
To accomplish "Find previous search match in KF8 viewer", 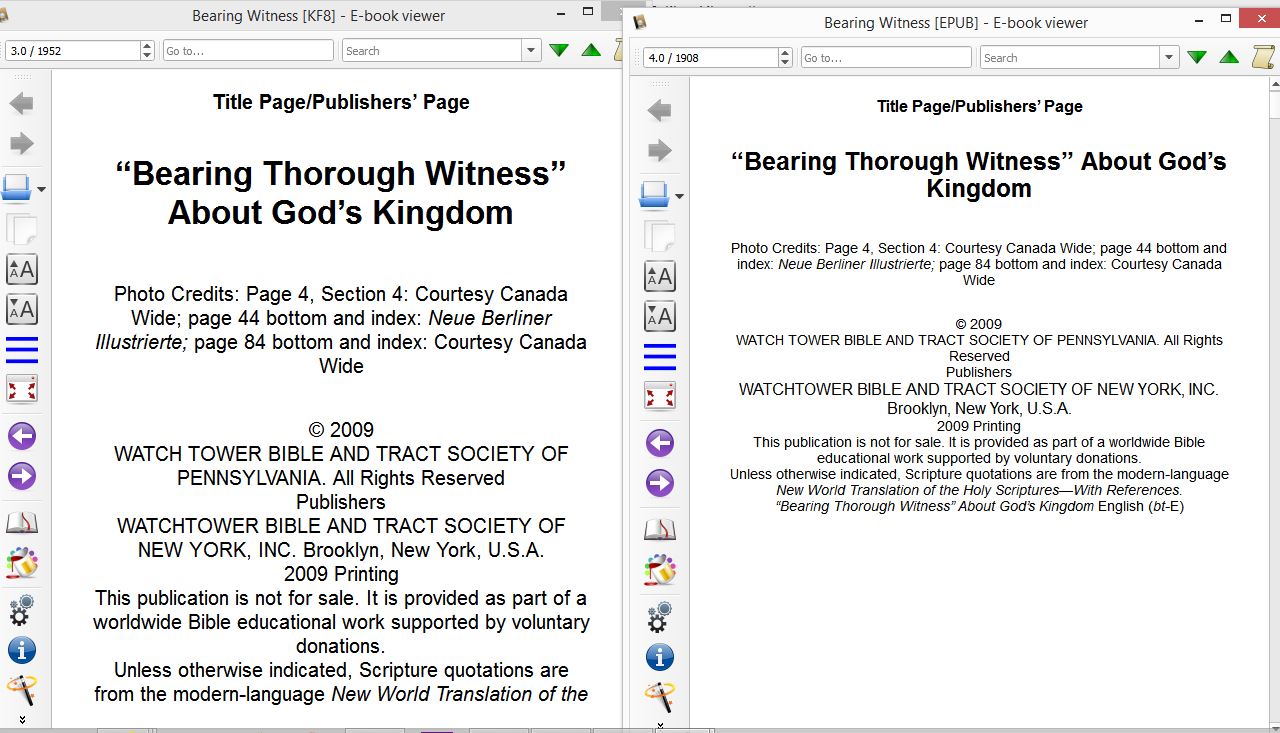I will tap(591, 51).
